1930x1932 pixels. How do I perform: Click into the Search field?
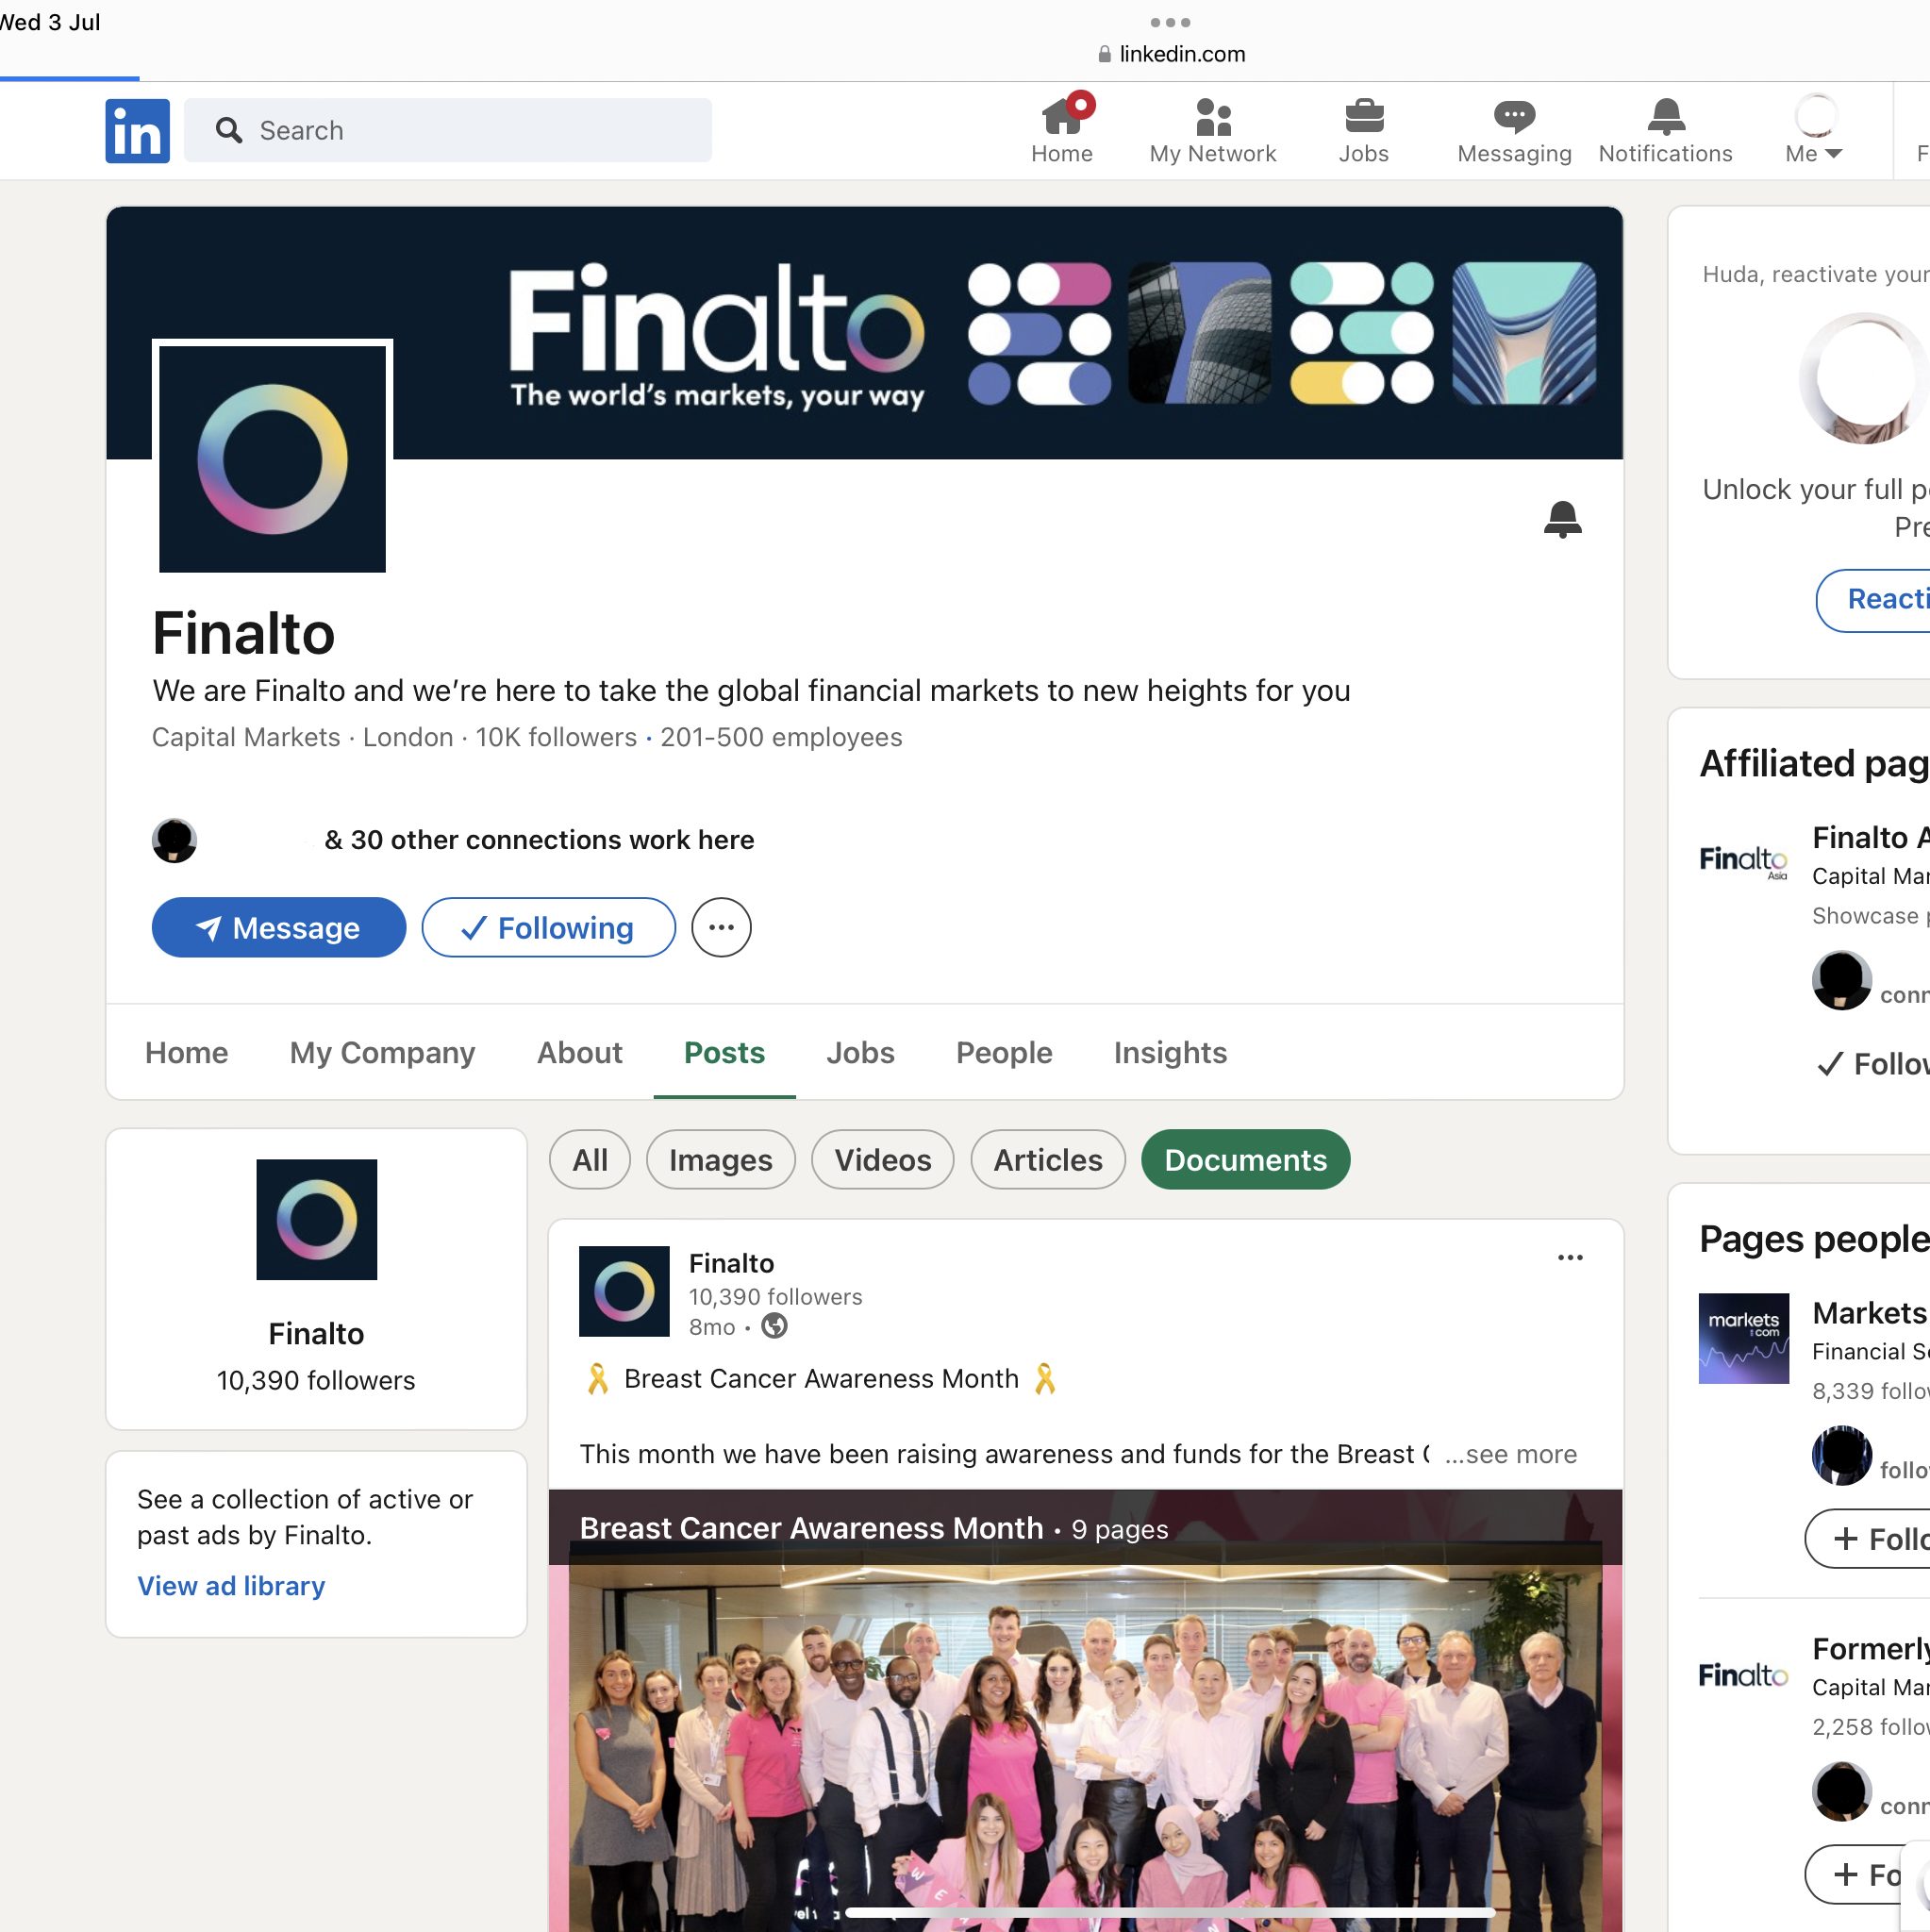pos(448,131)
